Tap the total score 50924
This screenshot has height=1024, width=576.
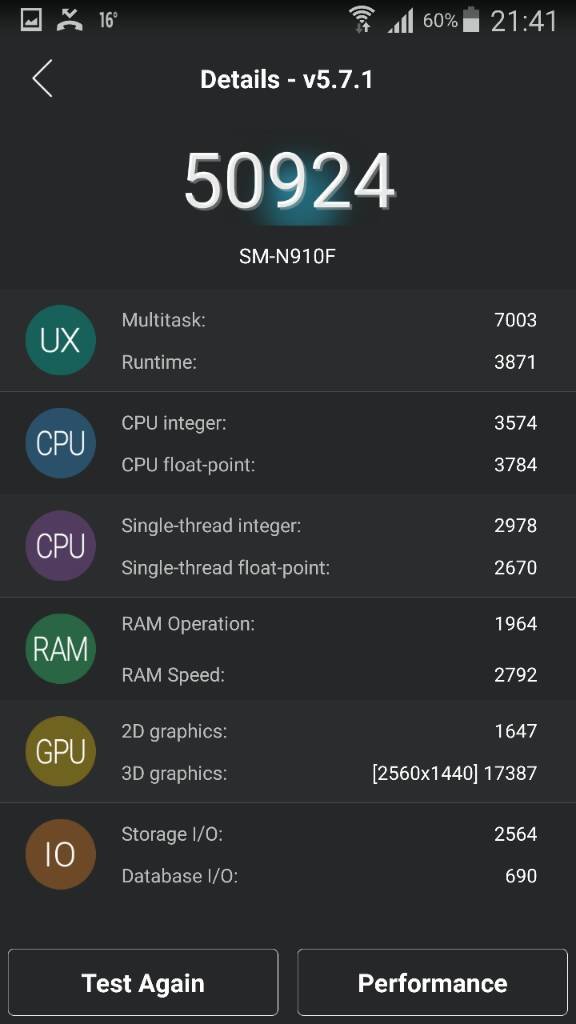point(289,182)
